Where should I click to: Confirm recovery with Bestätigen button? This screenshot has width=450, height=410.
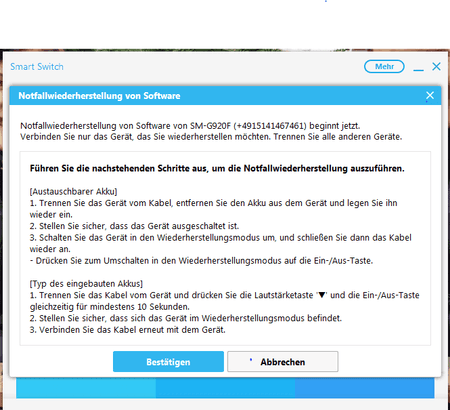coord(168,362)
